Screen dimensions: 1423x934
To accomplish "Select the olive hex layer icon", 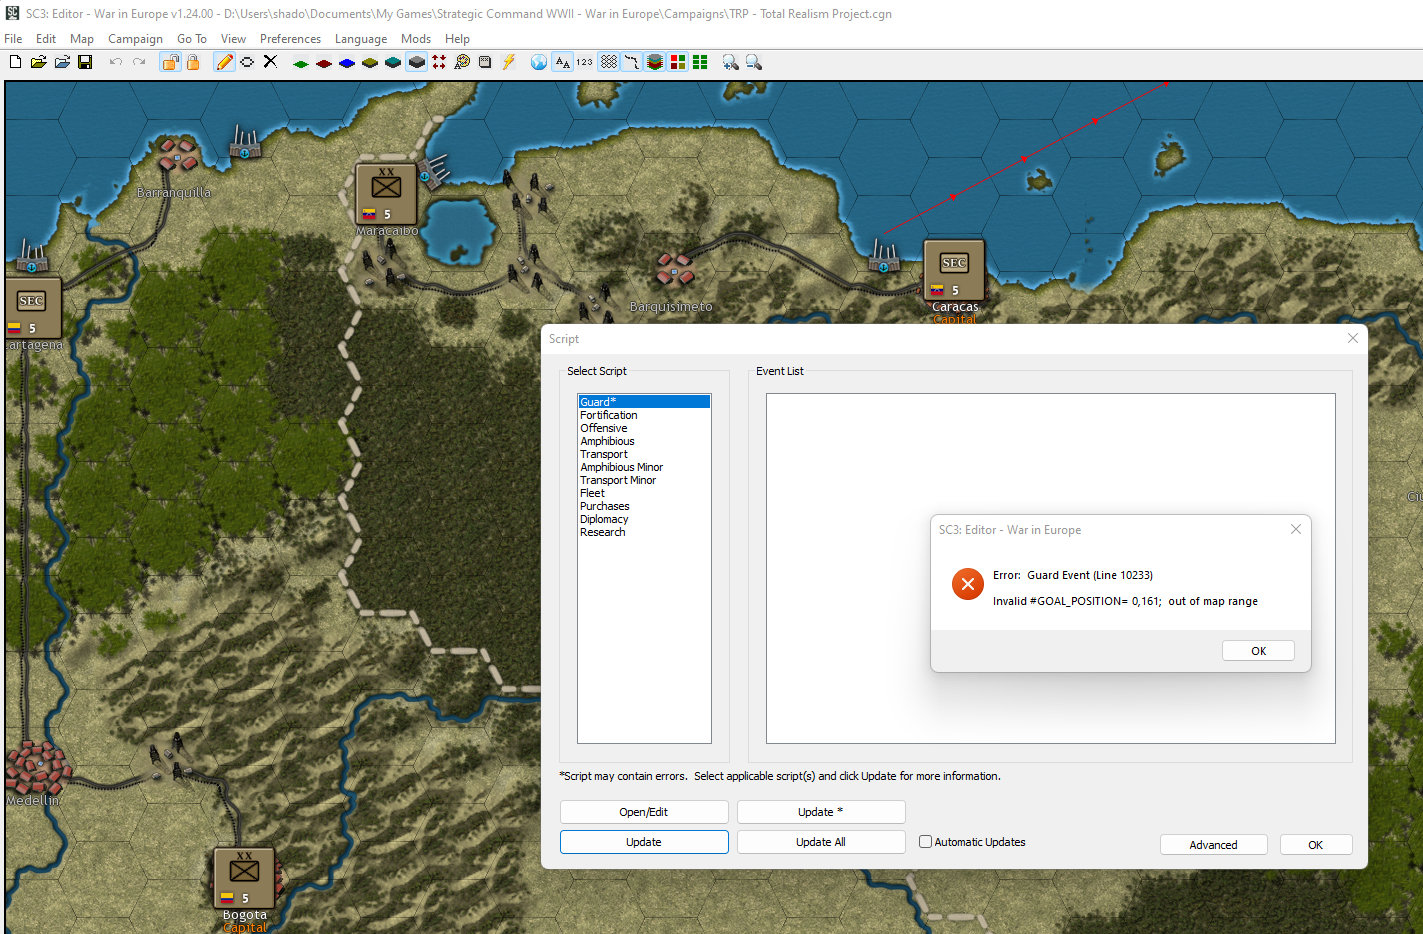I will click(x=370, y=63).
